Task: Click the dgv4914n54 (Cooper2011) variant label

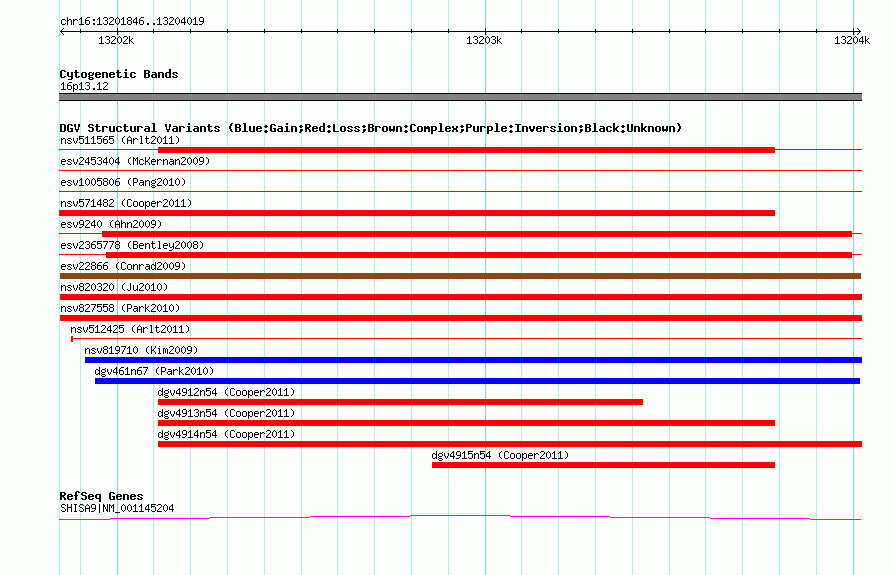Action: click(x=226, y=434)
